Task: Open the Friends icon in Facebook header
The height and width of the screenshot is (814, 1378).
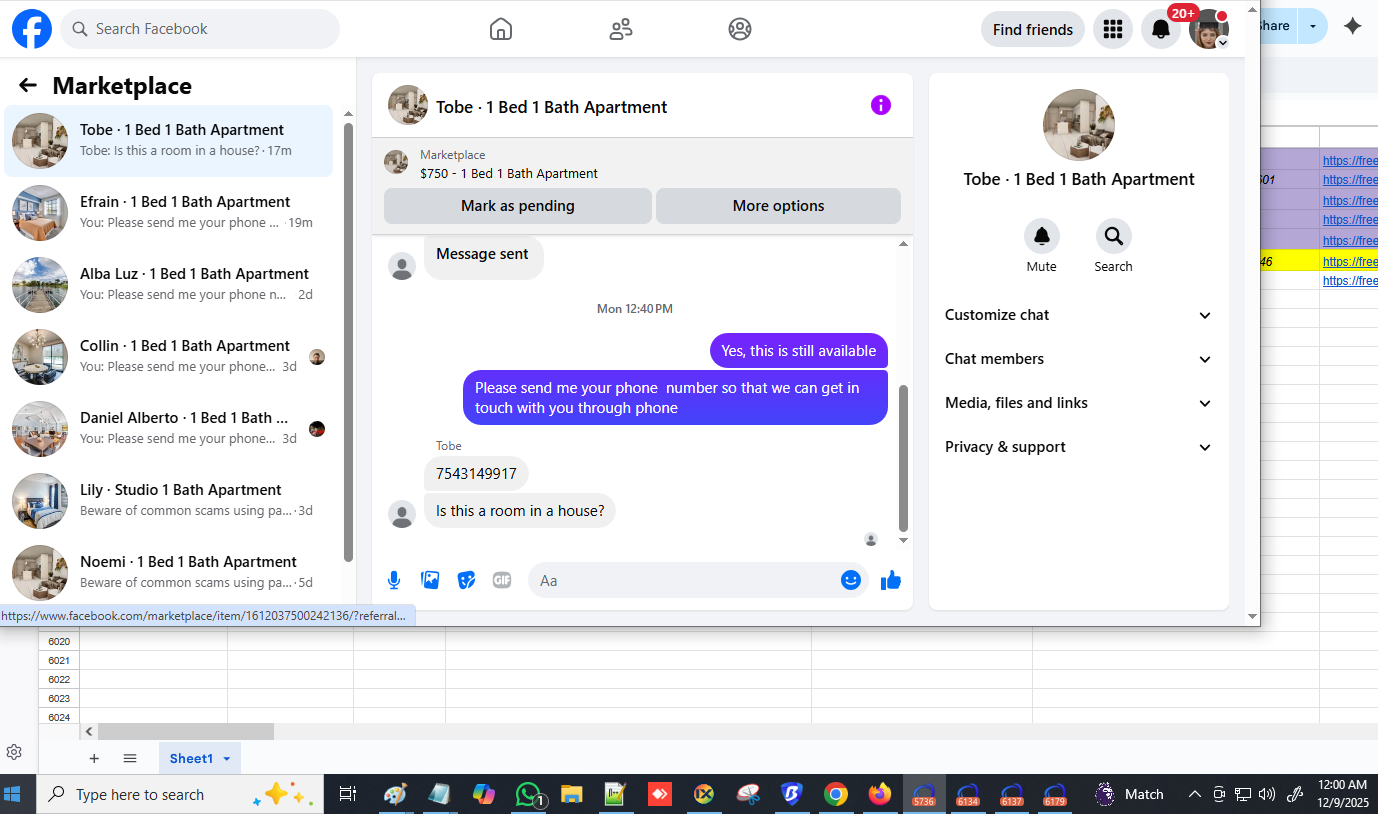Action: coord(621,29)
